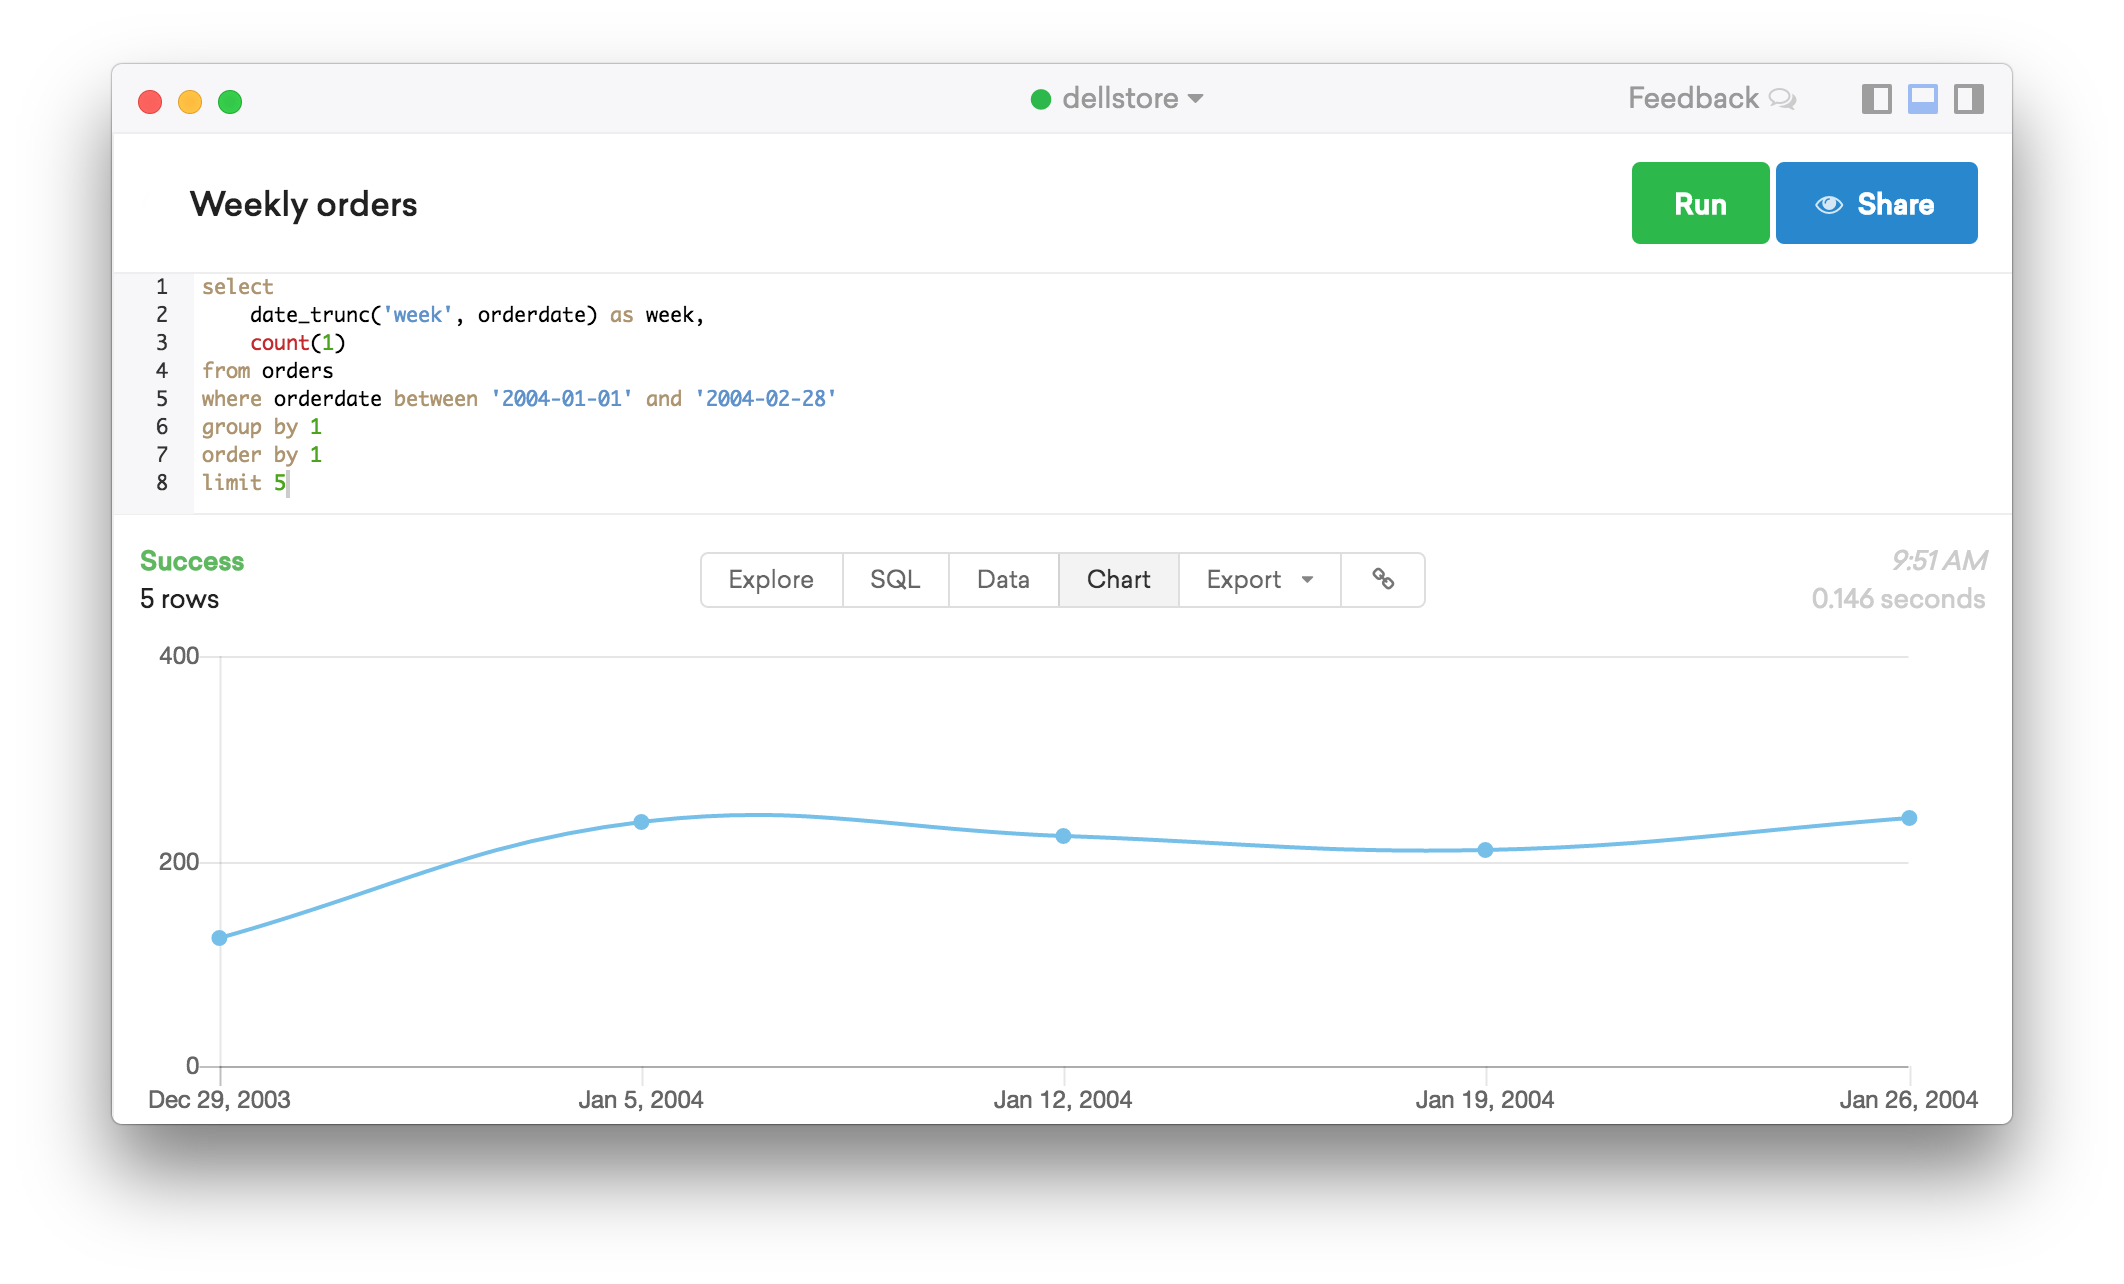Open the Data results tab
Image resolution: width=2124 pixels, height=1284 pixels.
[x=1003, y=580]
